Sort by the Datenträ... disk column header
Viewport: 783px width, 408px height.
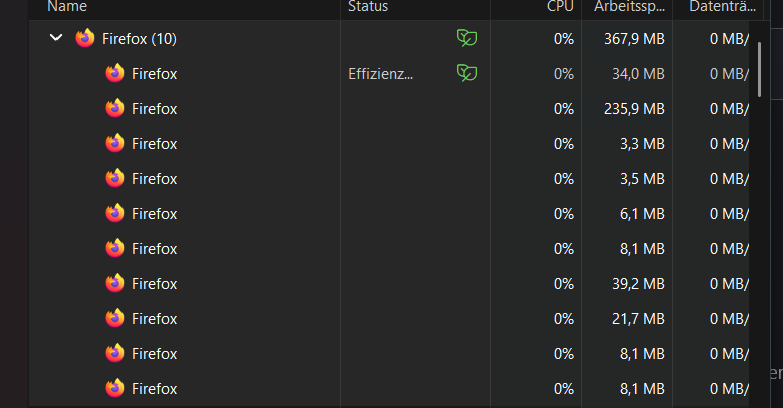point(718,7)
